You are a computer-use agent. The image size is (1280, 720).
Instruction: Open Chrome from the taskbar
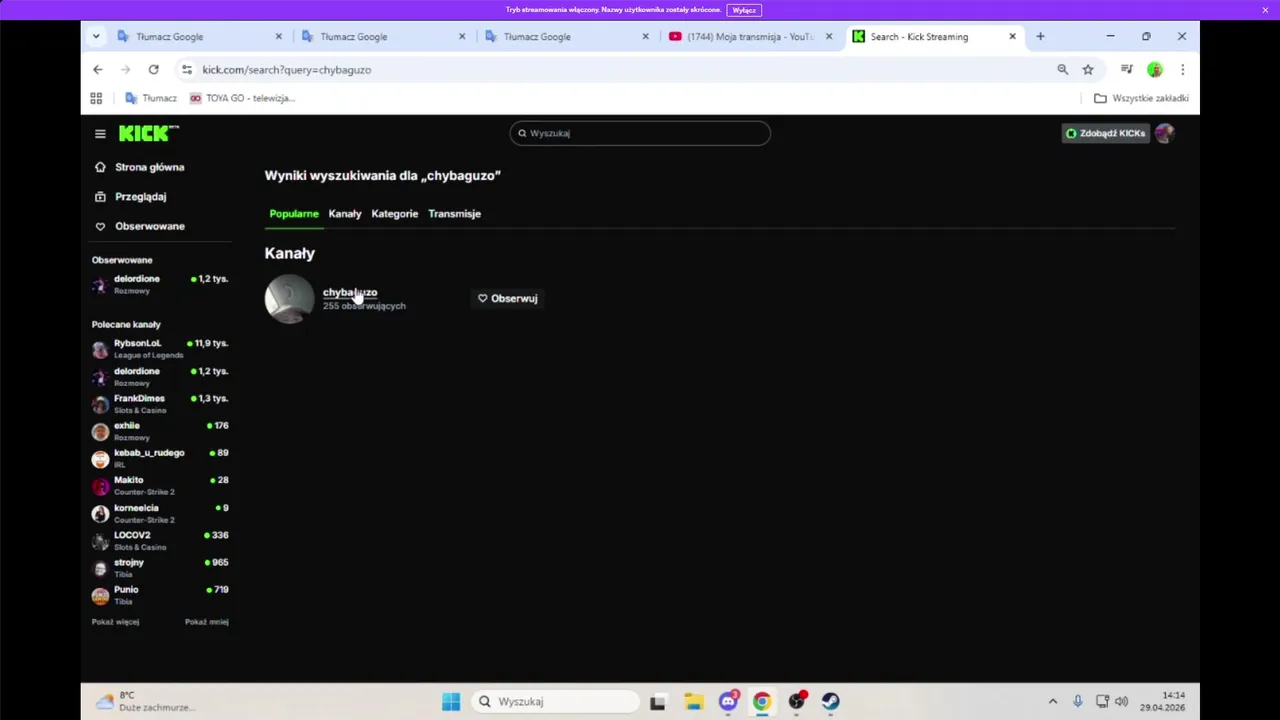tap(762, 701)
